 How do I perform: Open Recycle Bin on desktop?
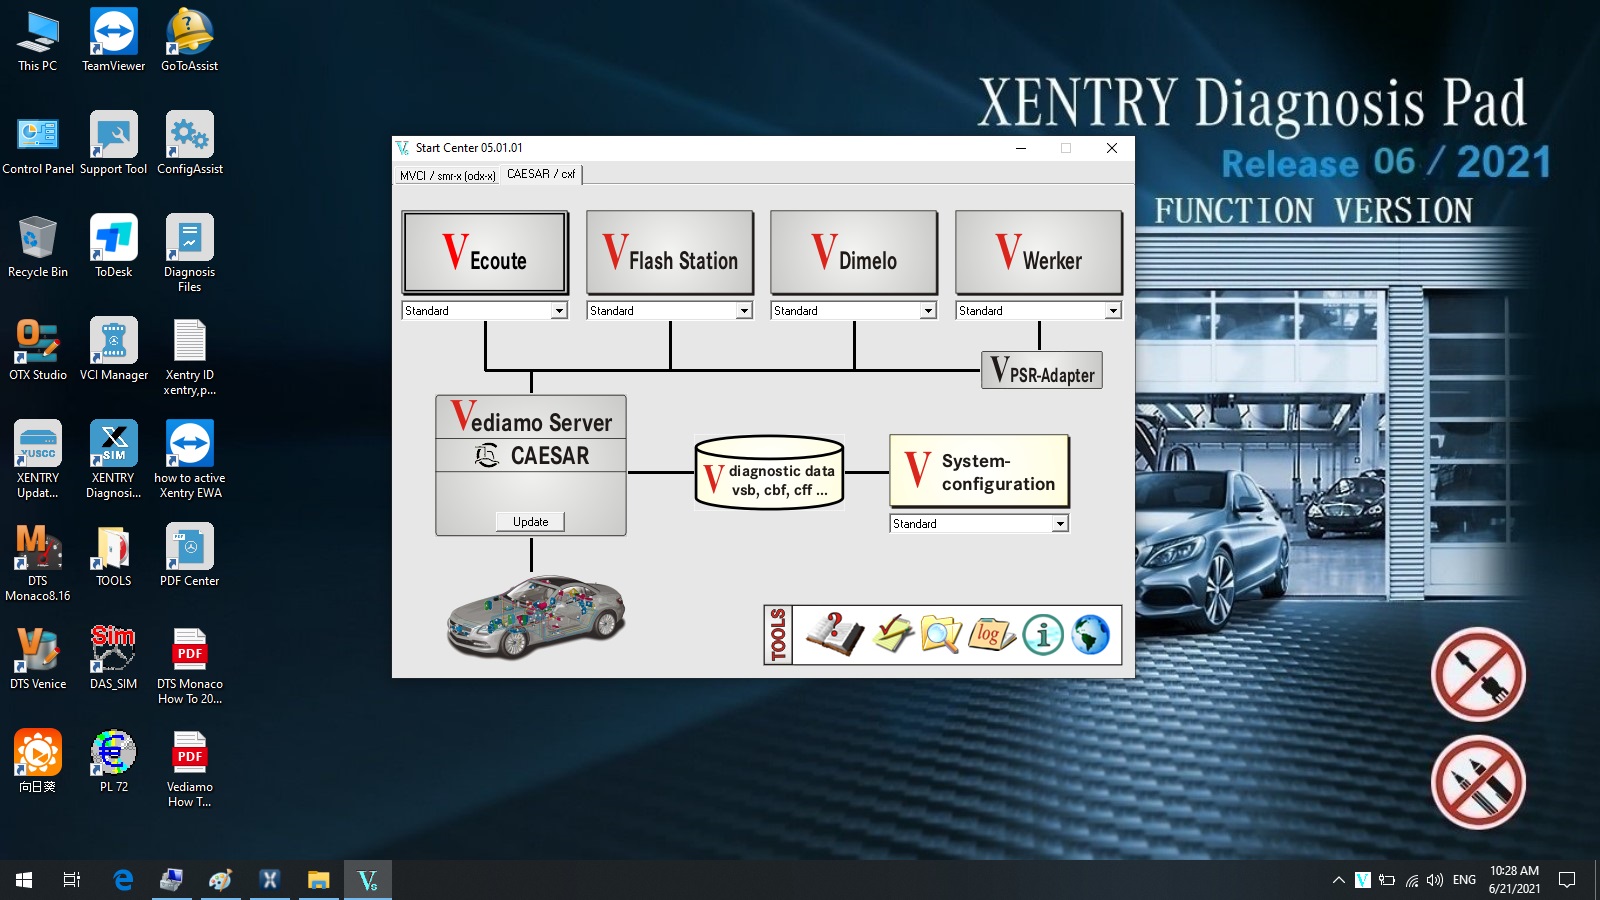[x=38, y=247]
